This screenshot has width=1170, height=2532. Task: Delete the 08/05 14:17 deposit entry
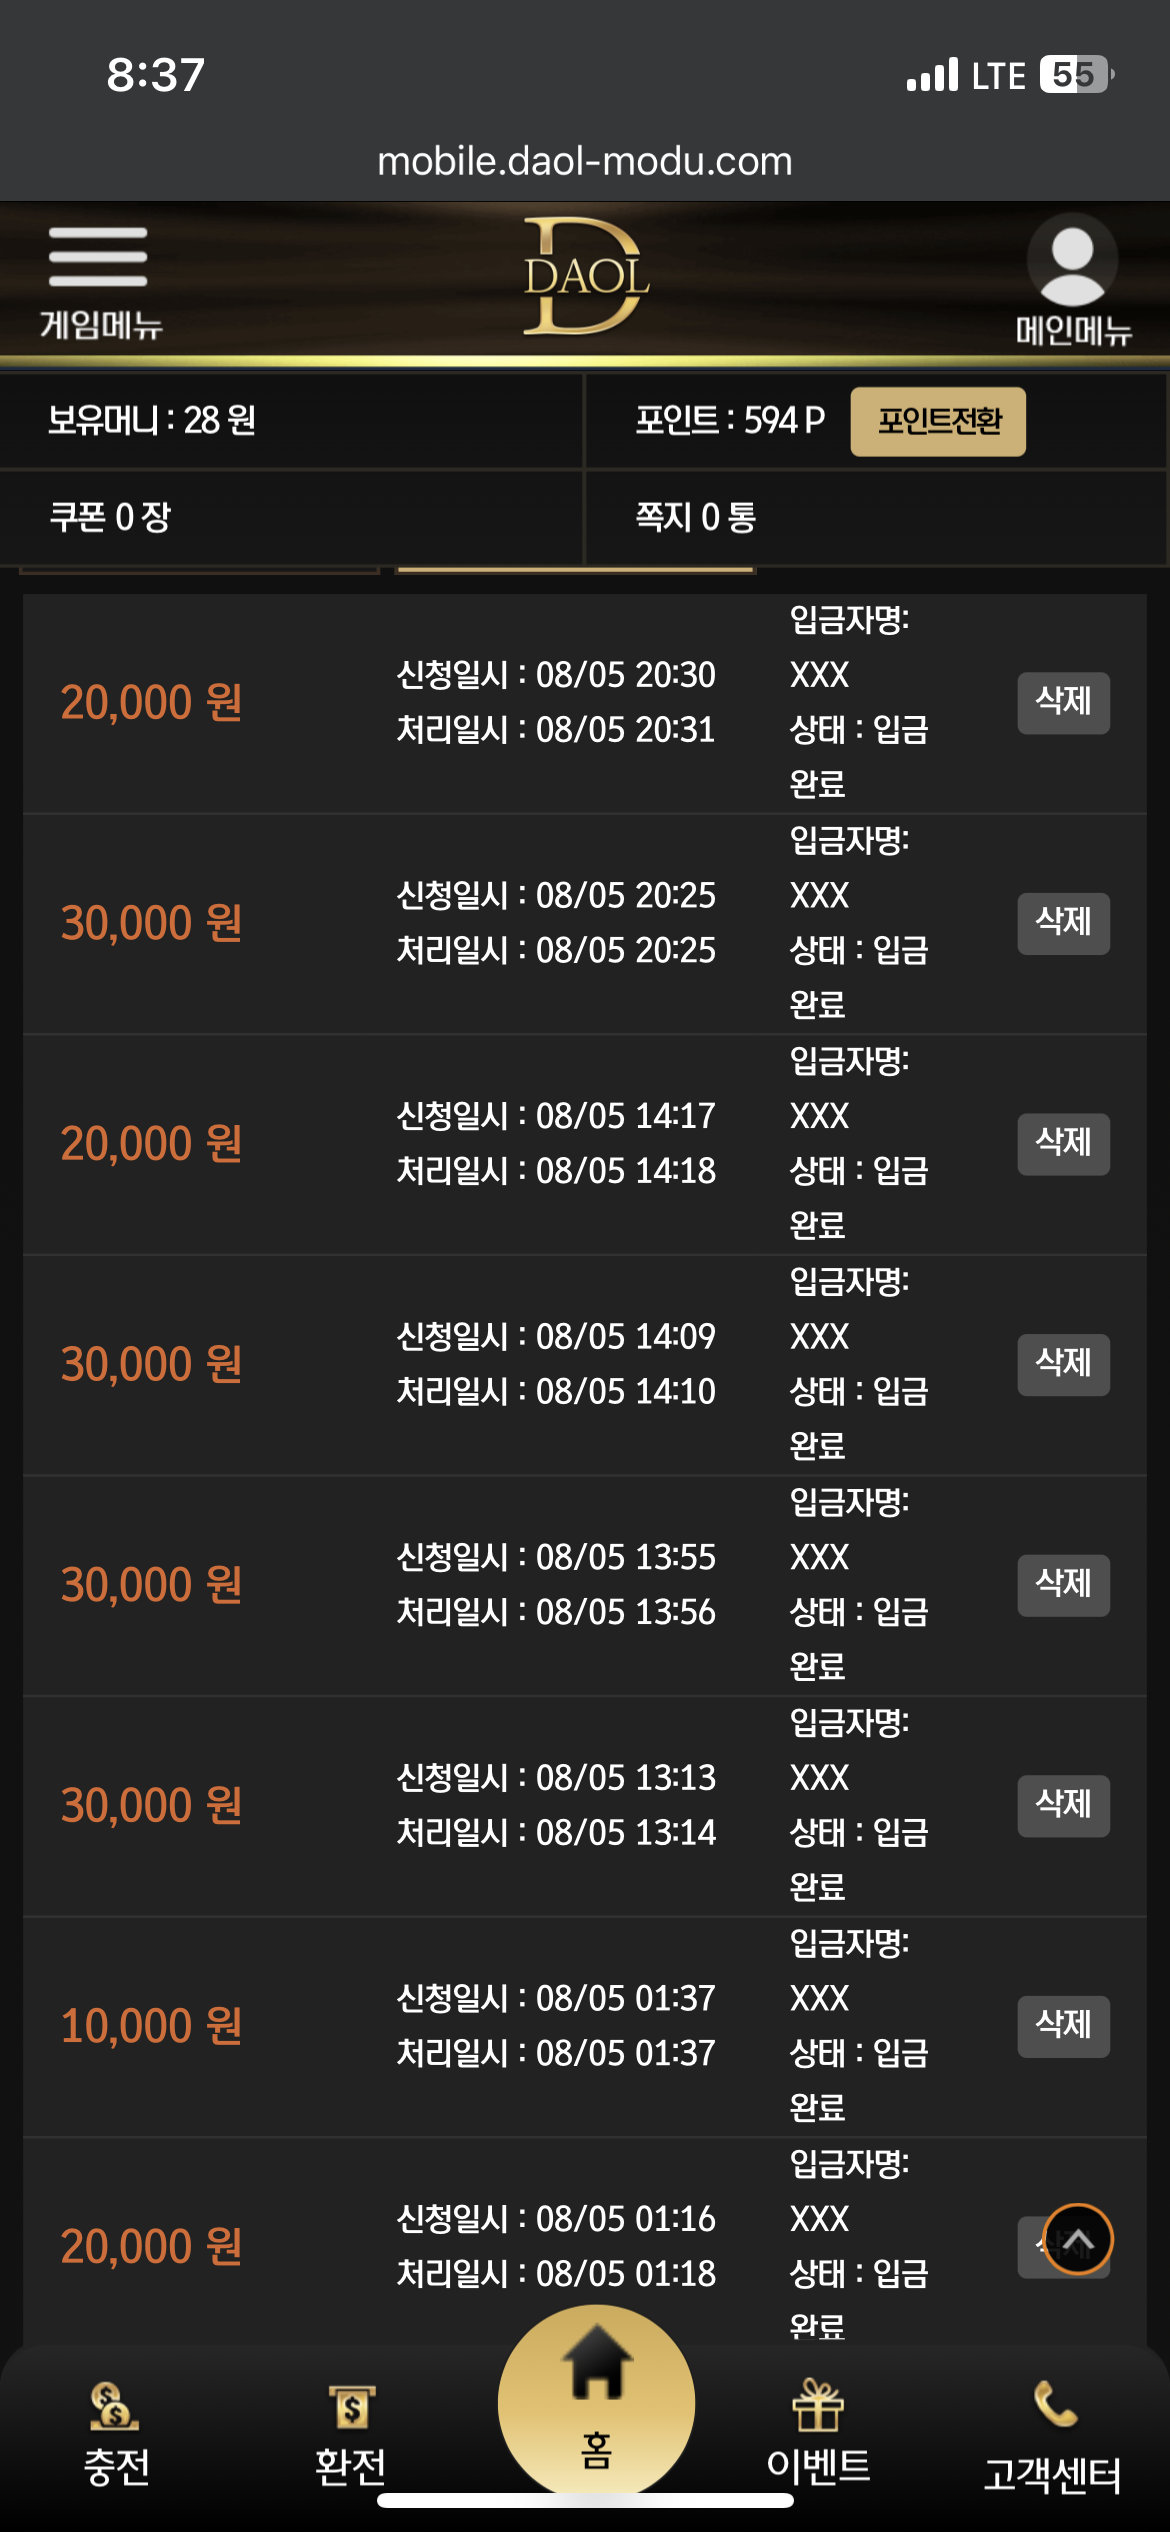[1064, 1144]
